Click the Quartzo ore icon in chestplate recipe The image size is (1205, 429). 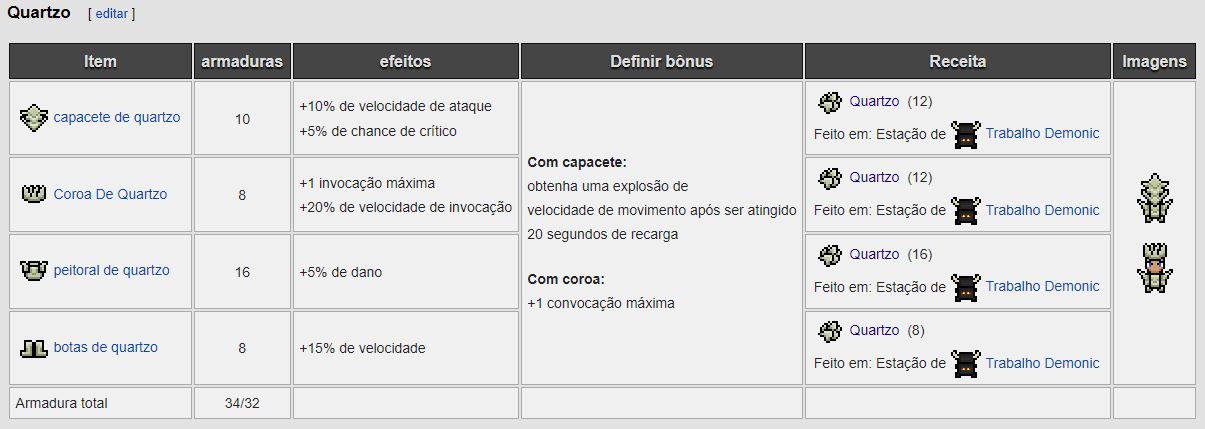(829, 255)
